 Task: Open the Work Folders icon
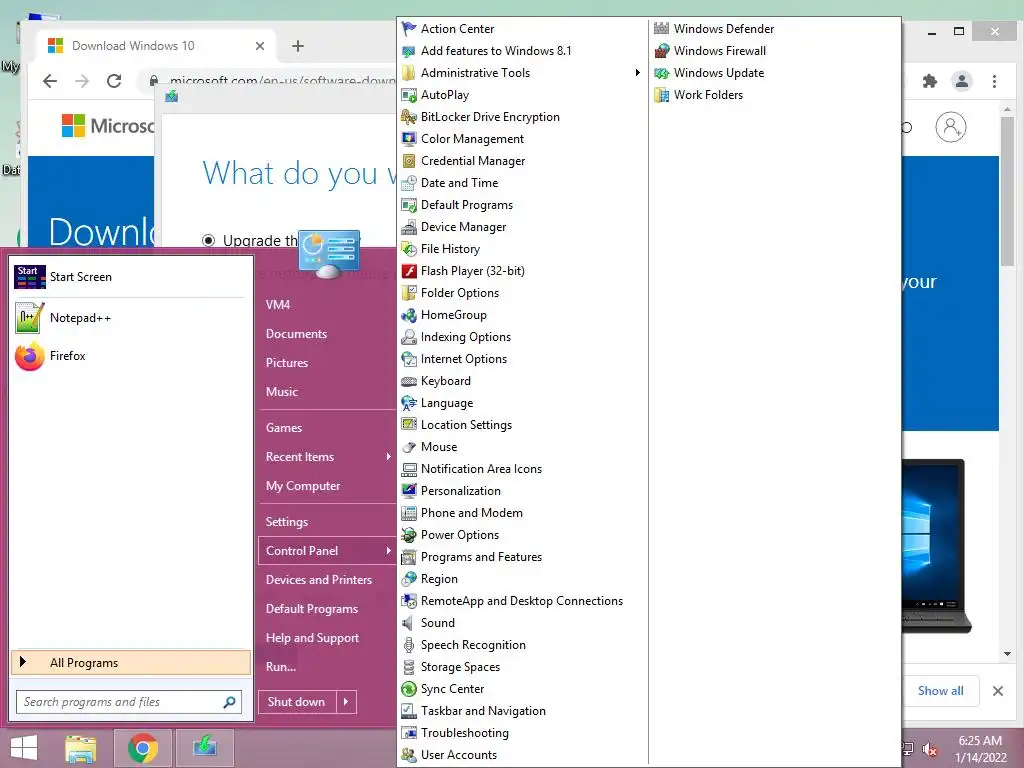pos(662,95)
